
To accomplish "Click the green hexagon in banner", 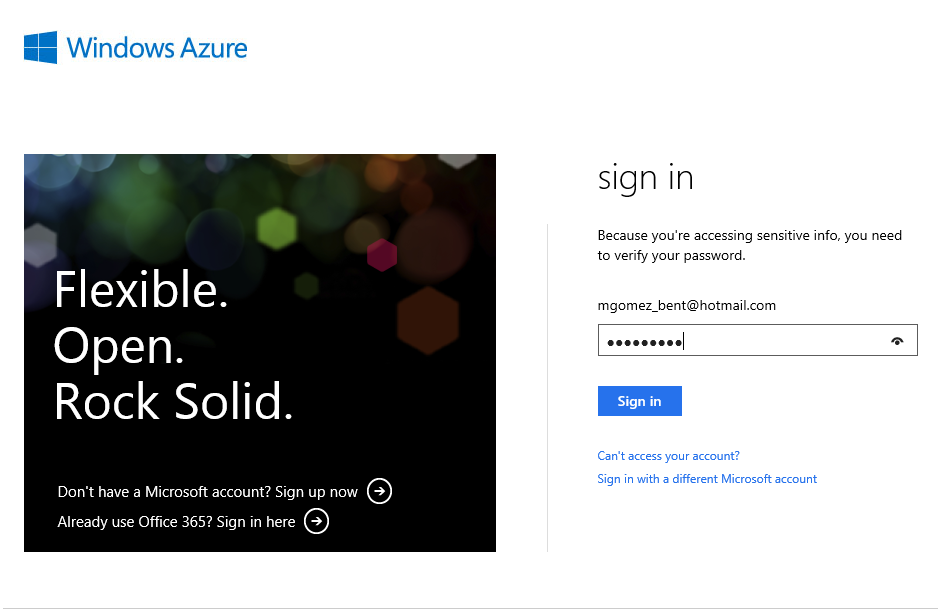I will (277, 228).
